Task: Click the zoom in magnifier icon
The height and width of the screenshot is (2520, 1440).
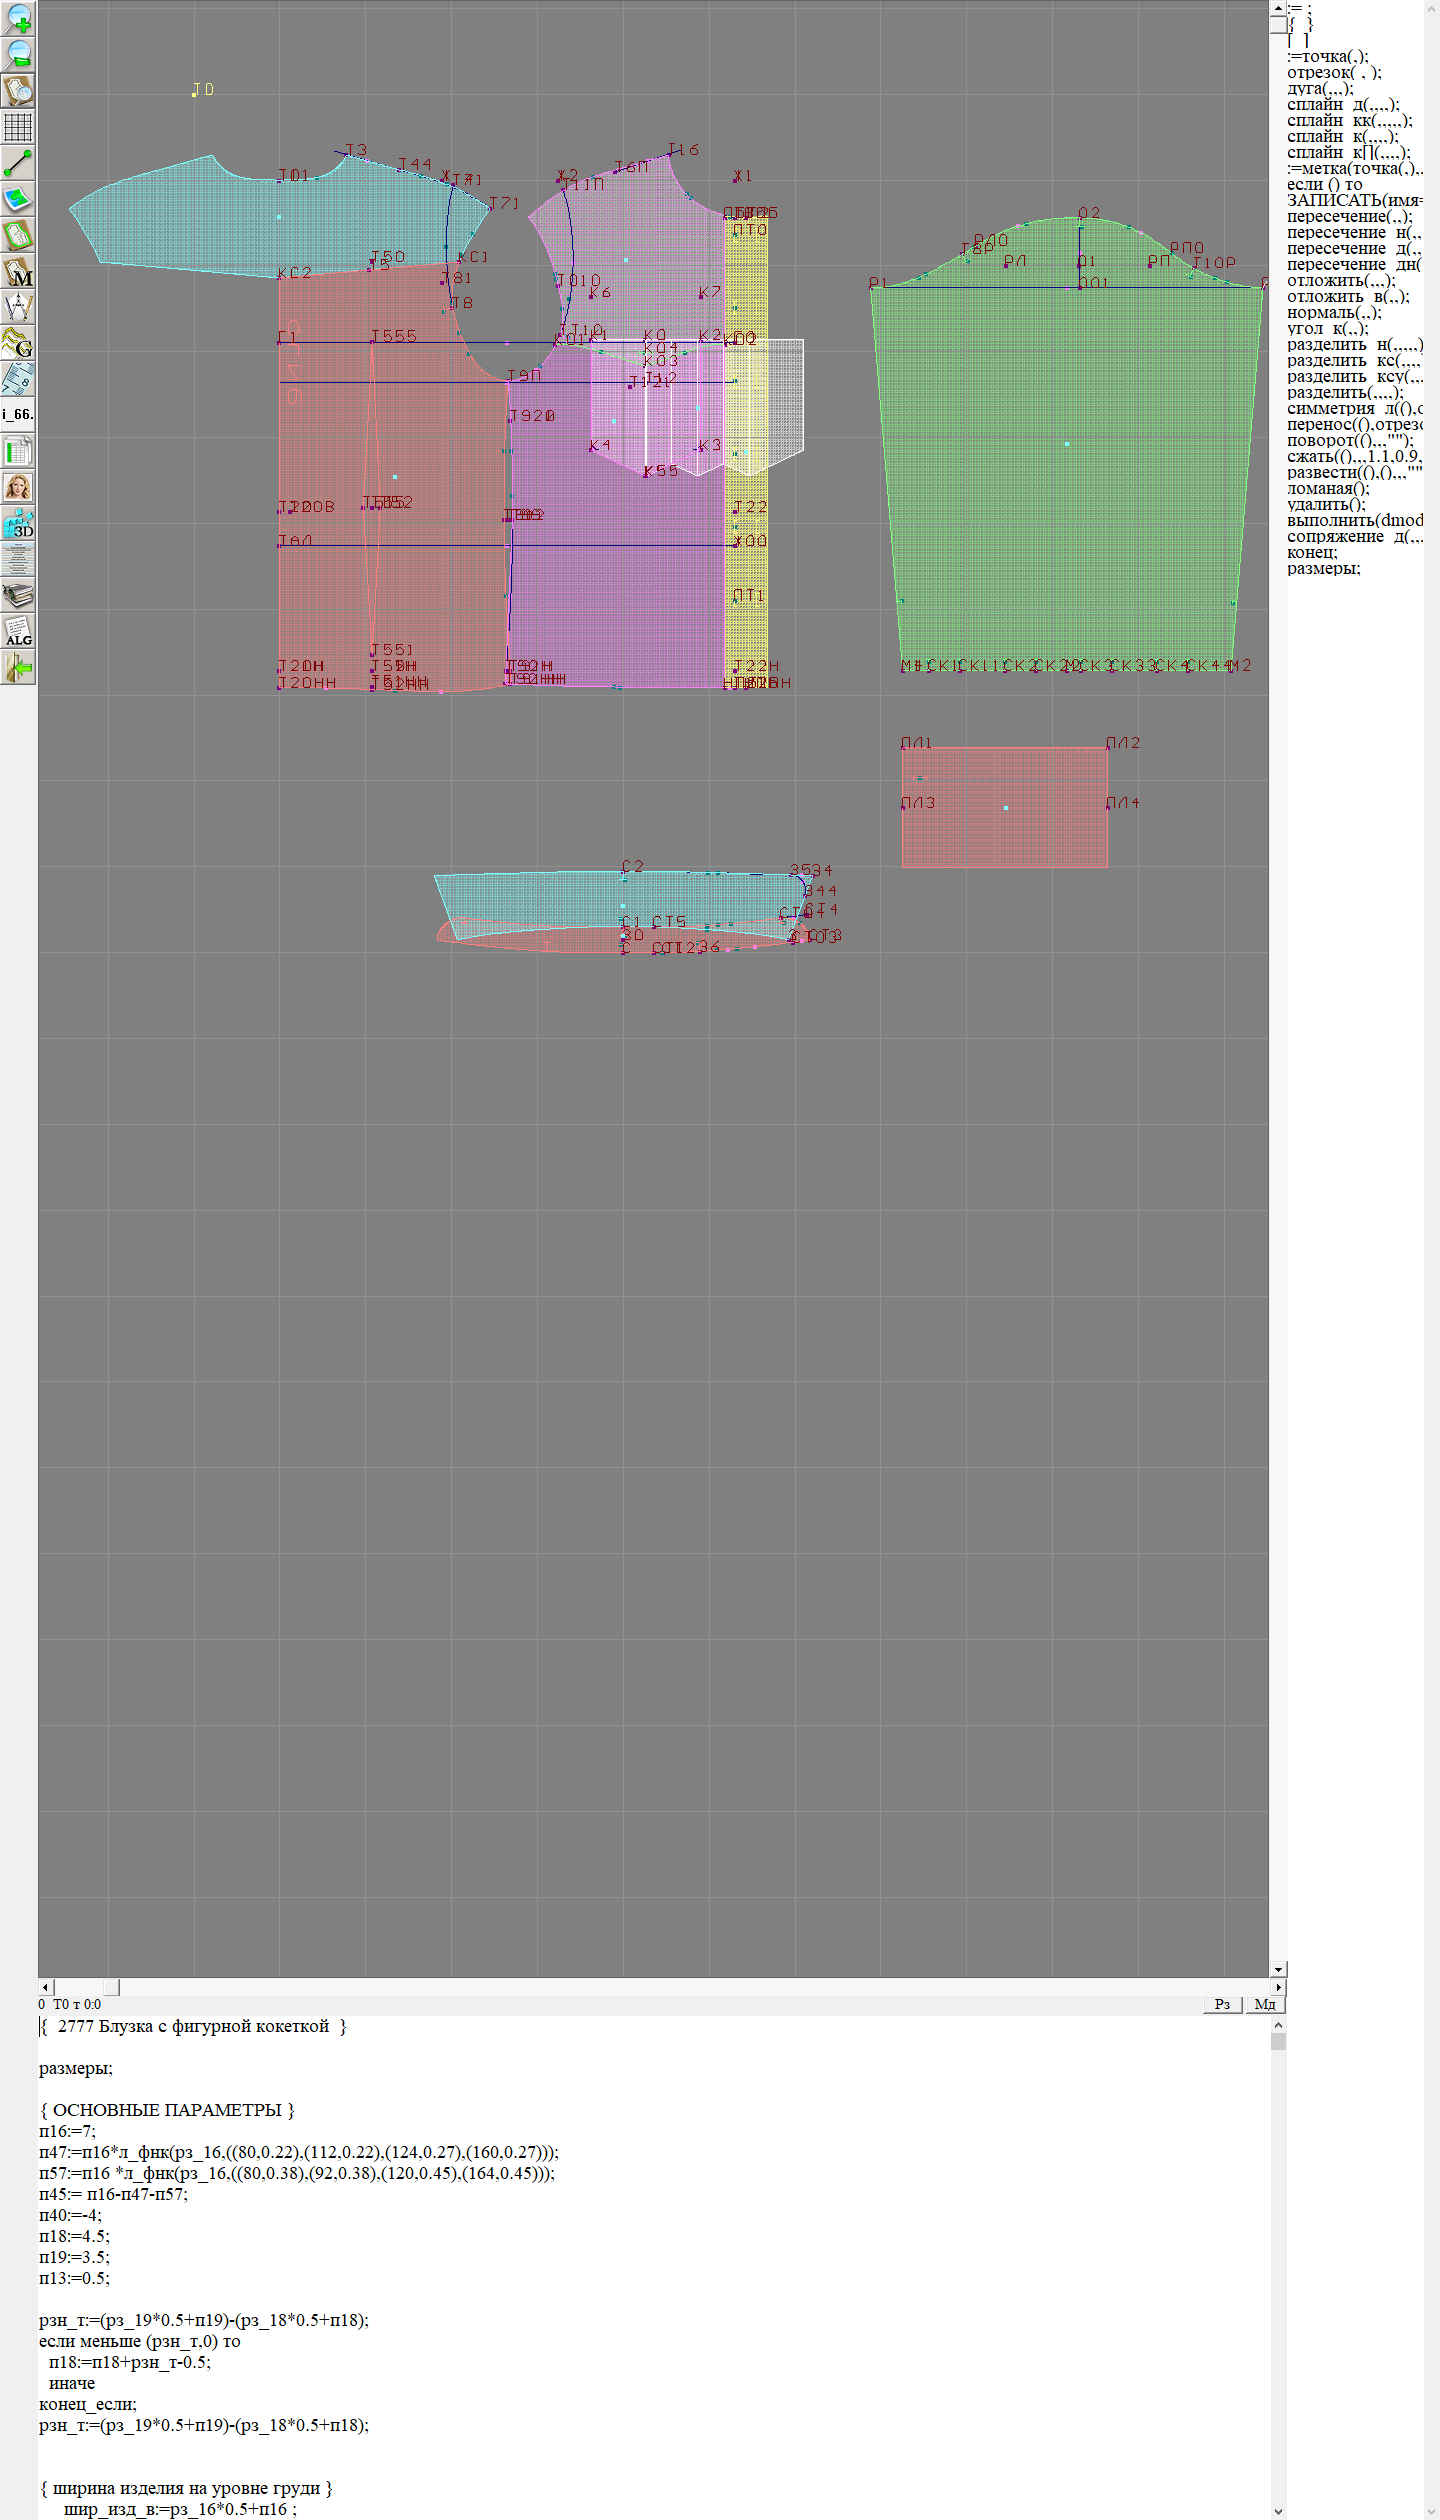Action: pyautogui.click(x=18, y=19)
